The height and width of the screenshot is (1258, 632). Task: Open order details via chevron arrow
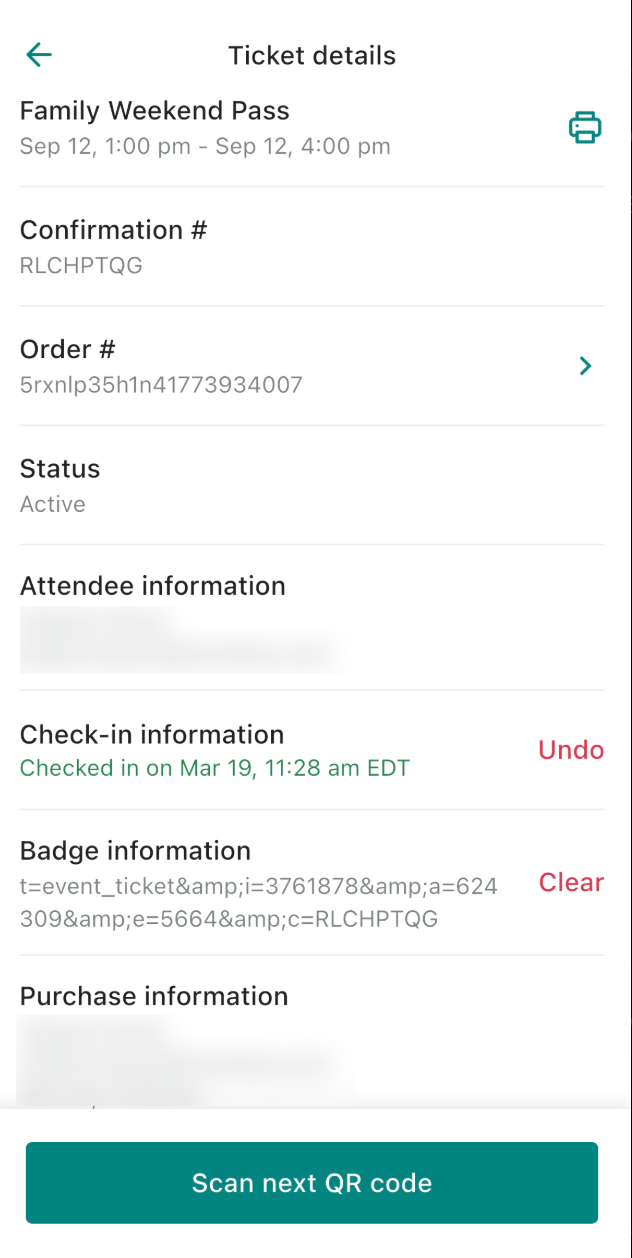[x=586, y=366]
